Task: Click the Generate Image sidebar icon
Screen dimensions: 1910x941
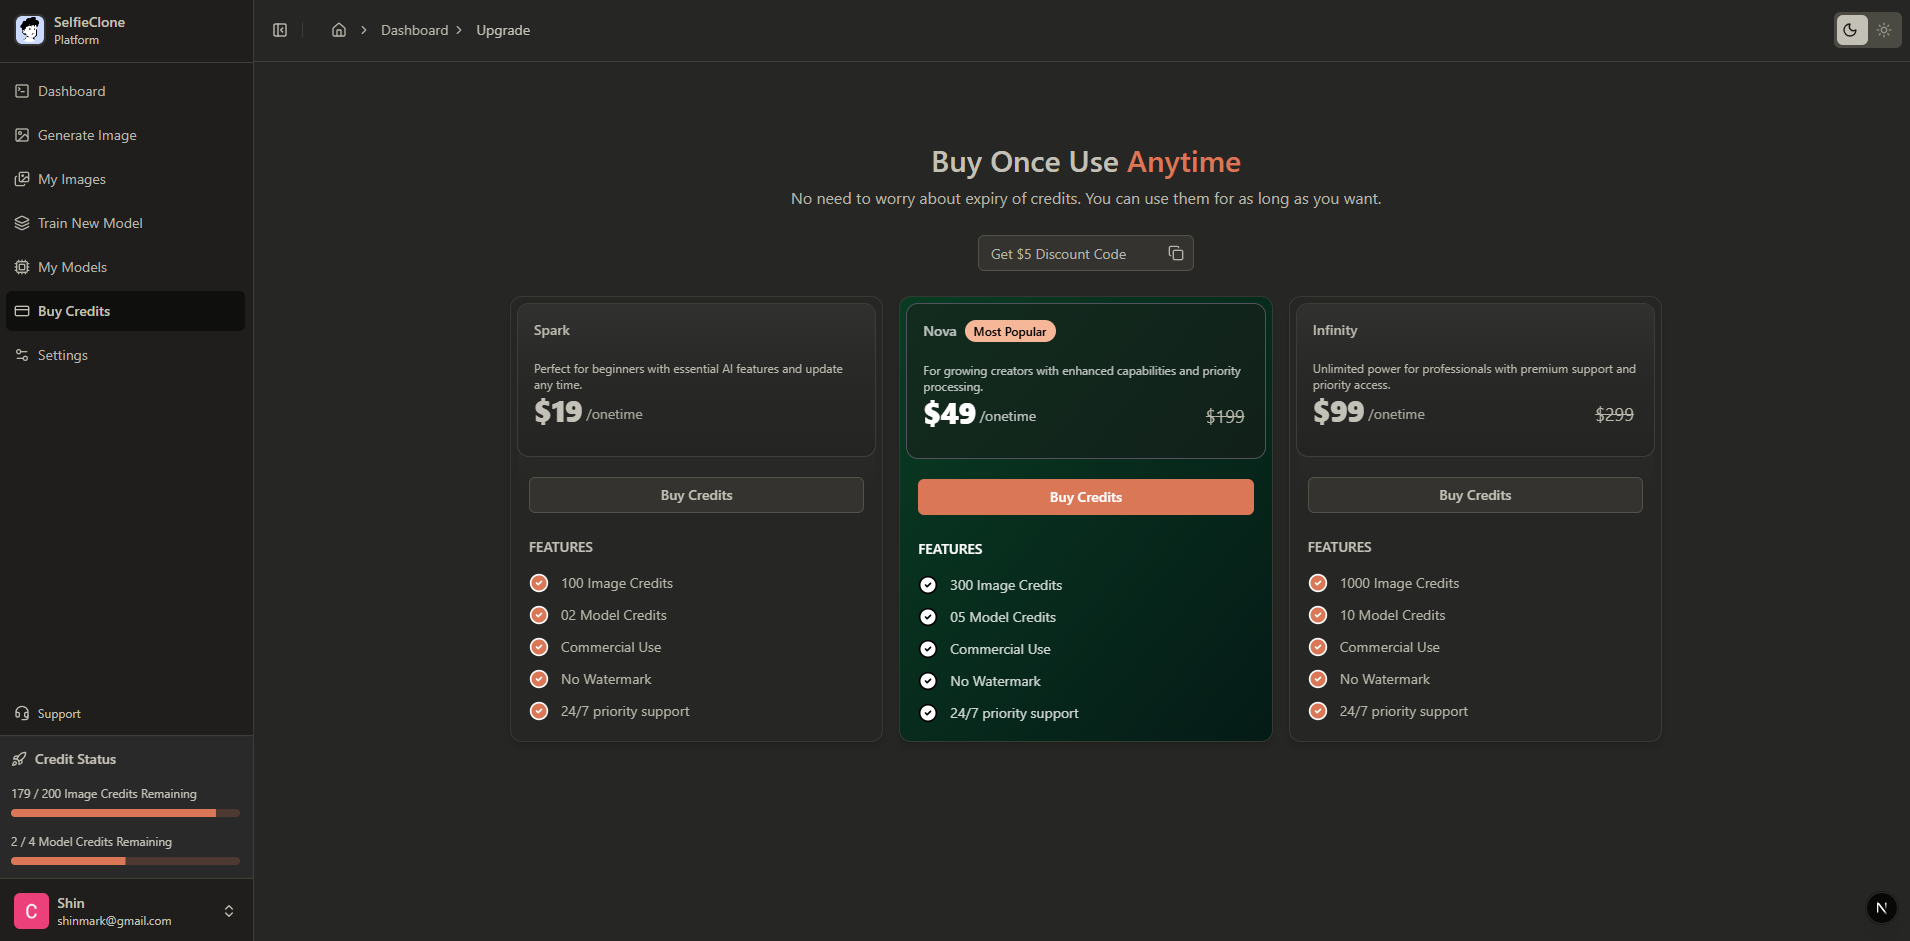Action: click(22, 135)
